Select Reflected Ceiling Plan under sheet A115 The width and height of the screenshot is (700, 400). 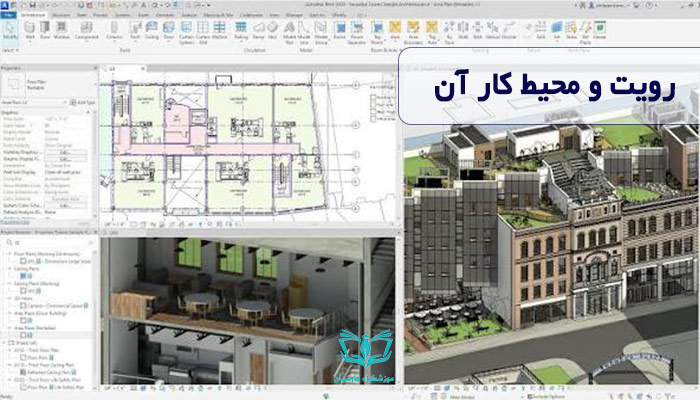[x=48, y=372]
